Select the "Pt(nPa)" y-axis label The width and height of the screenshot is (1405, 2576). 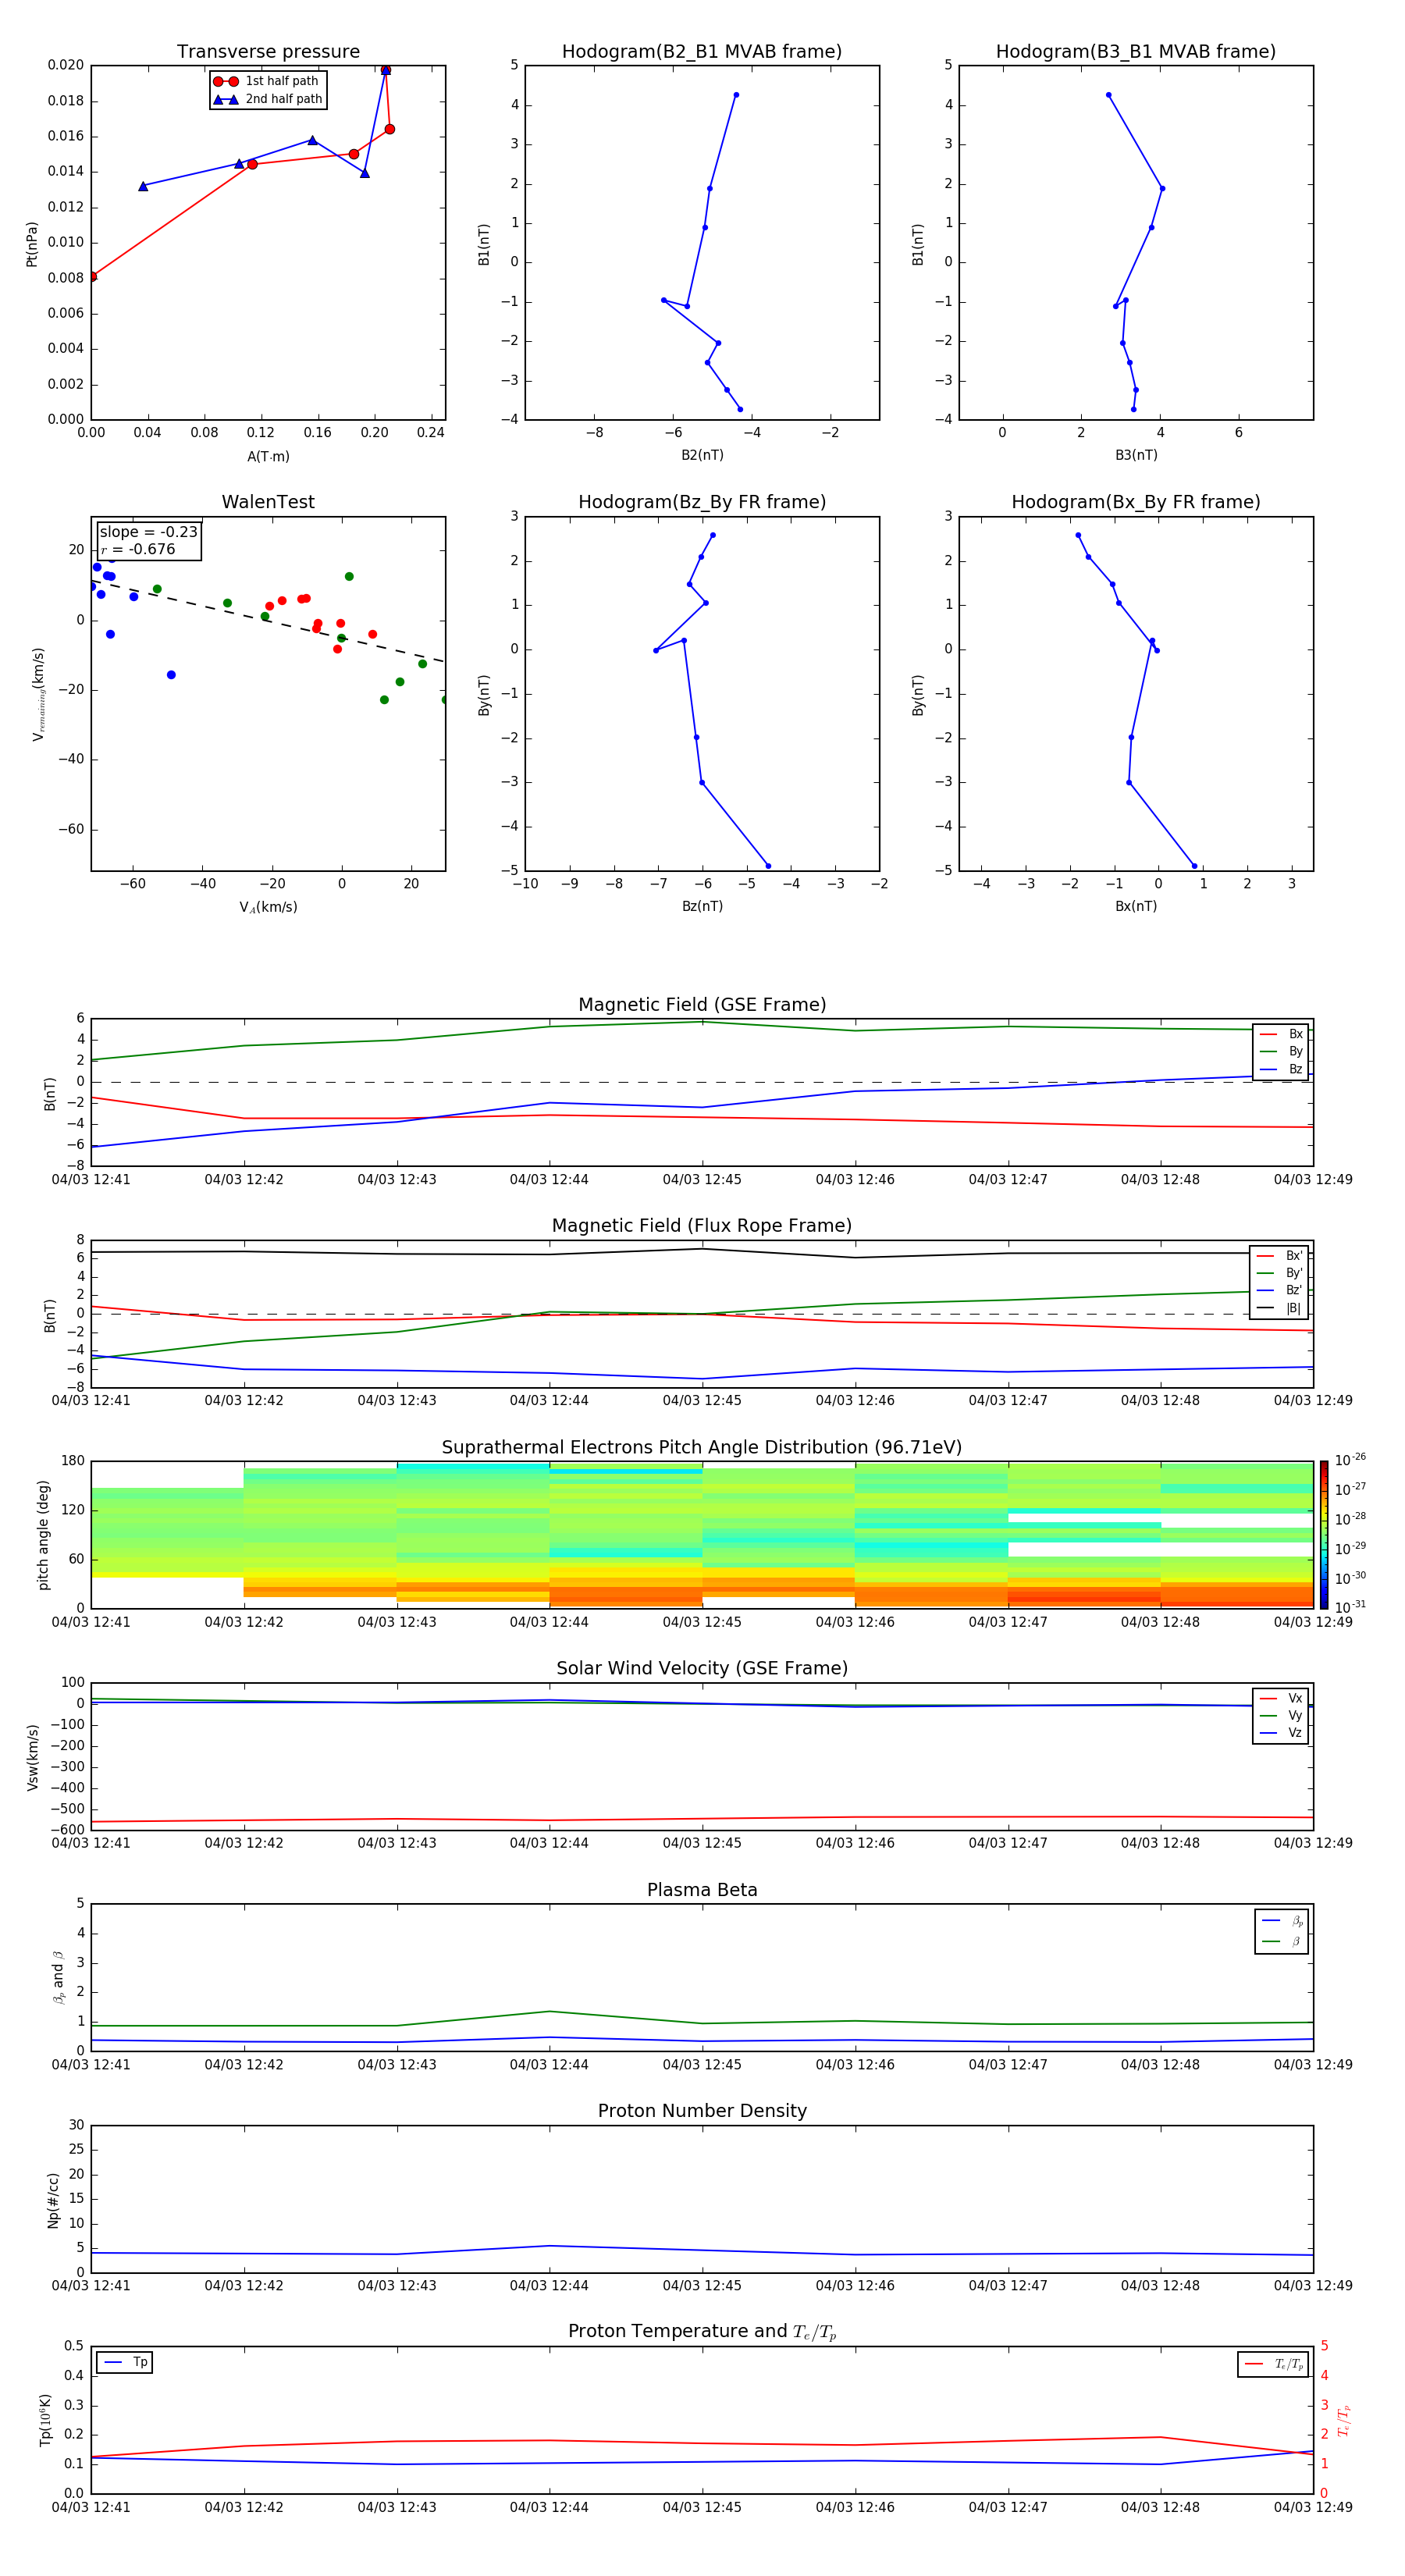click(31, 244)
